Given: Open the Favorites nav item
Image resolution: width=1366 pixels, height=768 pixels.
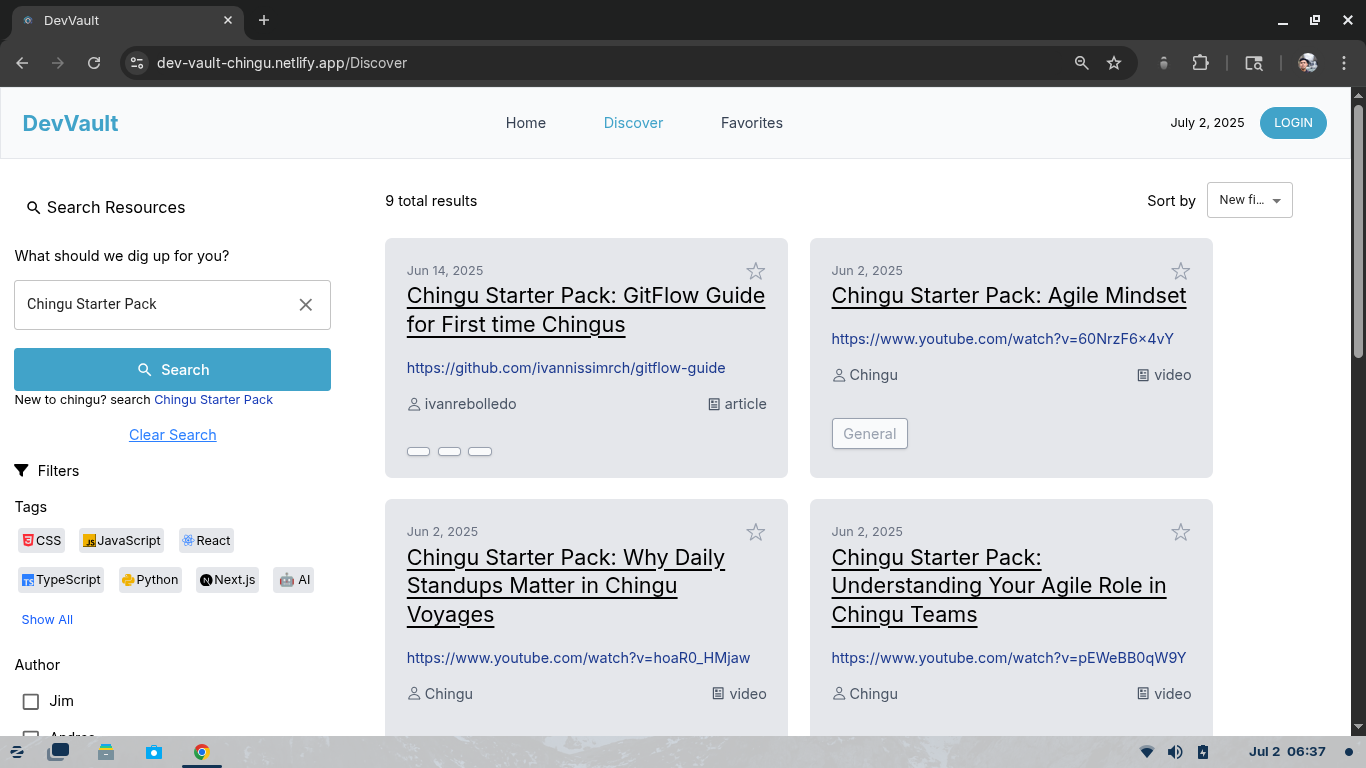Looking at the screenshot, I should pos(752,123).
